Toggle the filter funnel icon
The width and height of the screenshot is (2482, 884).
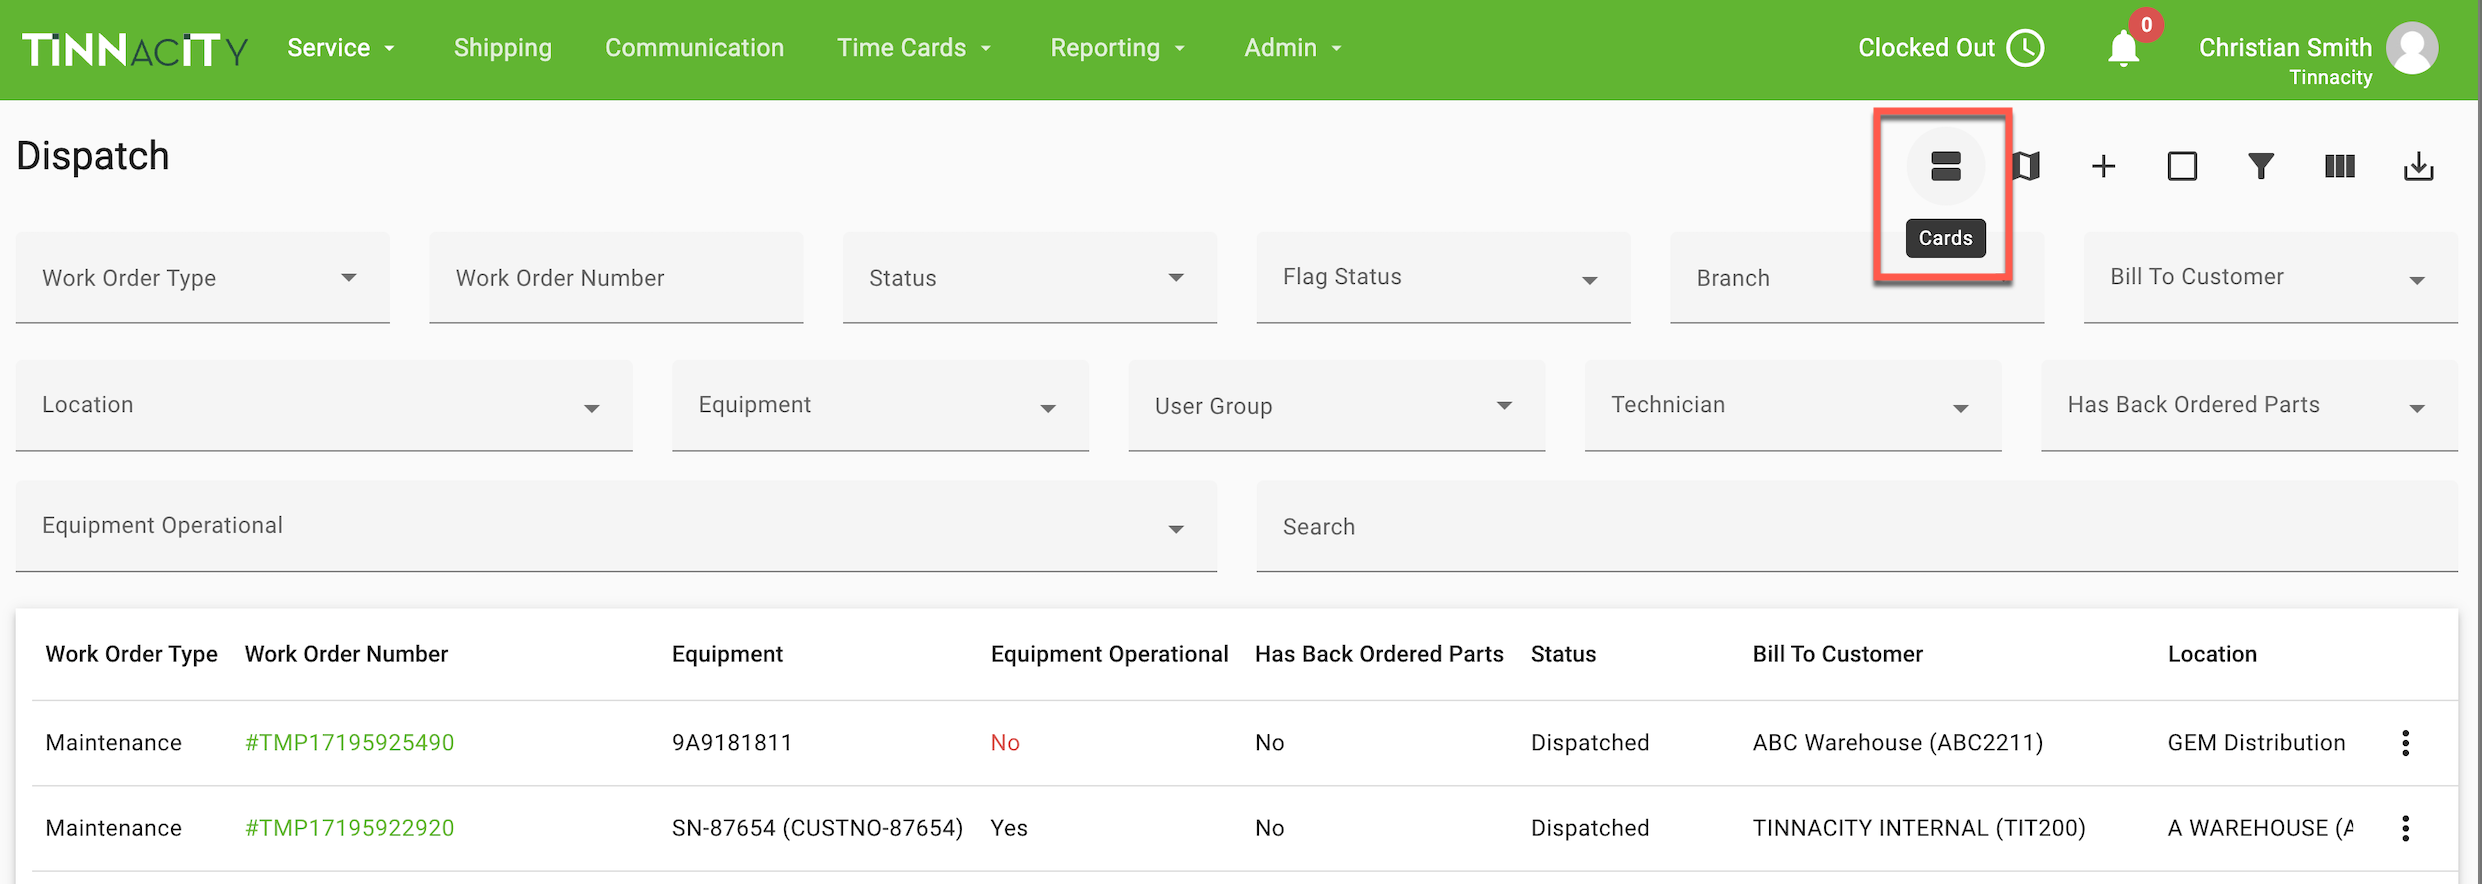click(x=2261, y=166)
